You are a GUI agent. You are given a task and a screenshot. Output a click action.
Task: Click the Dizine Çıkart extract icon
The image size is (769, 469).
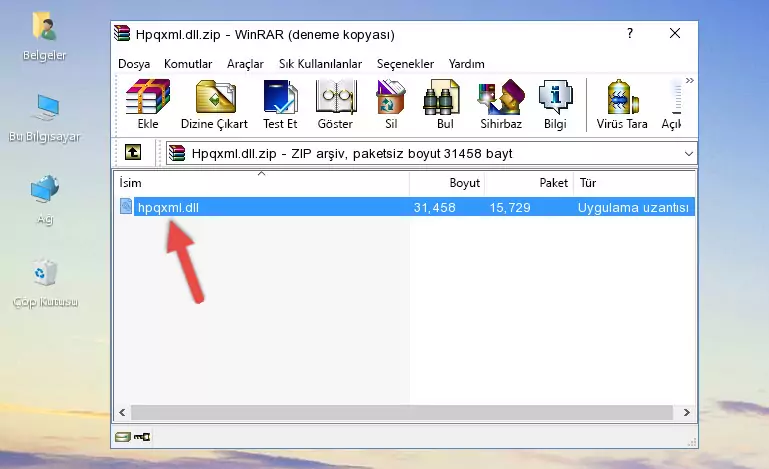click(214, 104)
